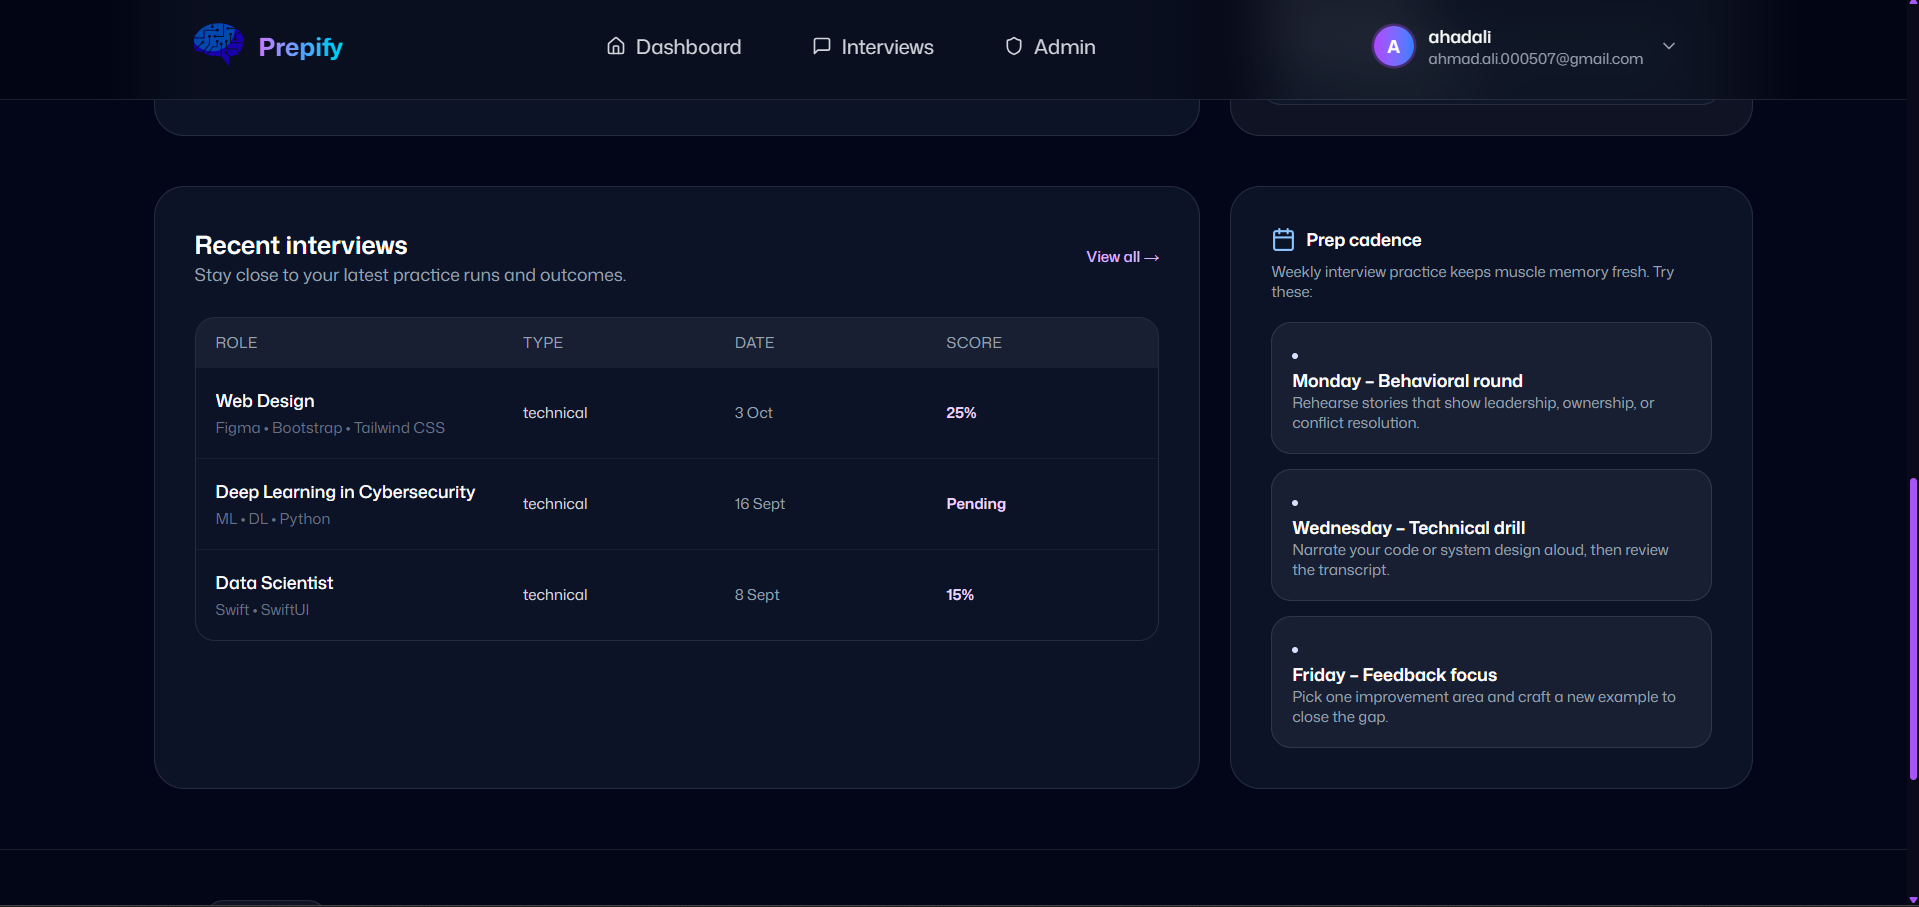Click the 16 Sept date cell
This screenshot has height=907, width=1919.
(760, 504)
